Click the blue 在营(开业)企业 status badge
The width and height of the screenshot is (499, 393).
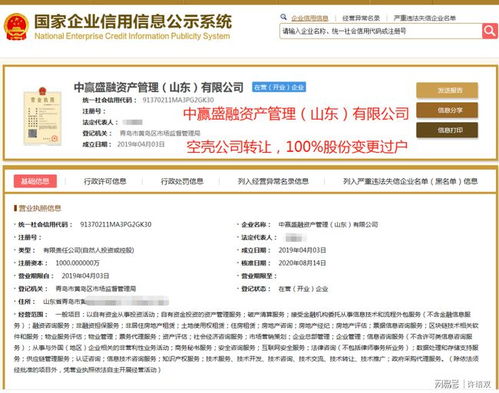(279, 87)
